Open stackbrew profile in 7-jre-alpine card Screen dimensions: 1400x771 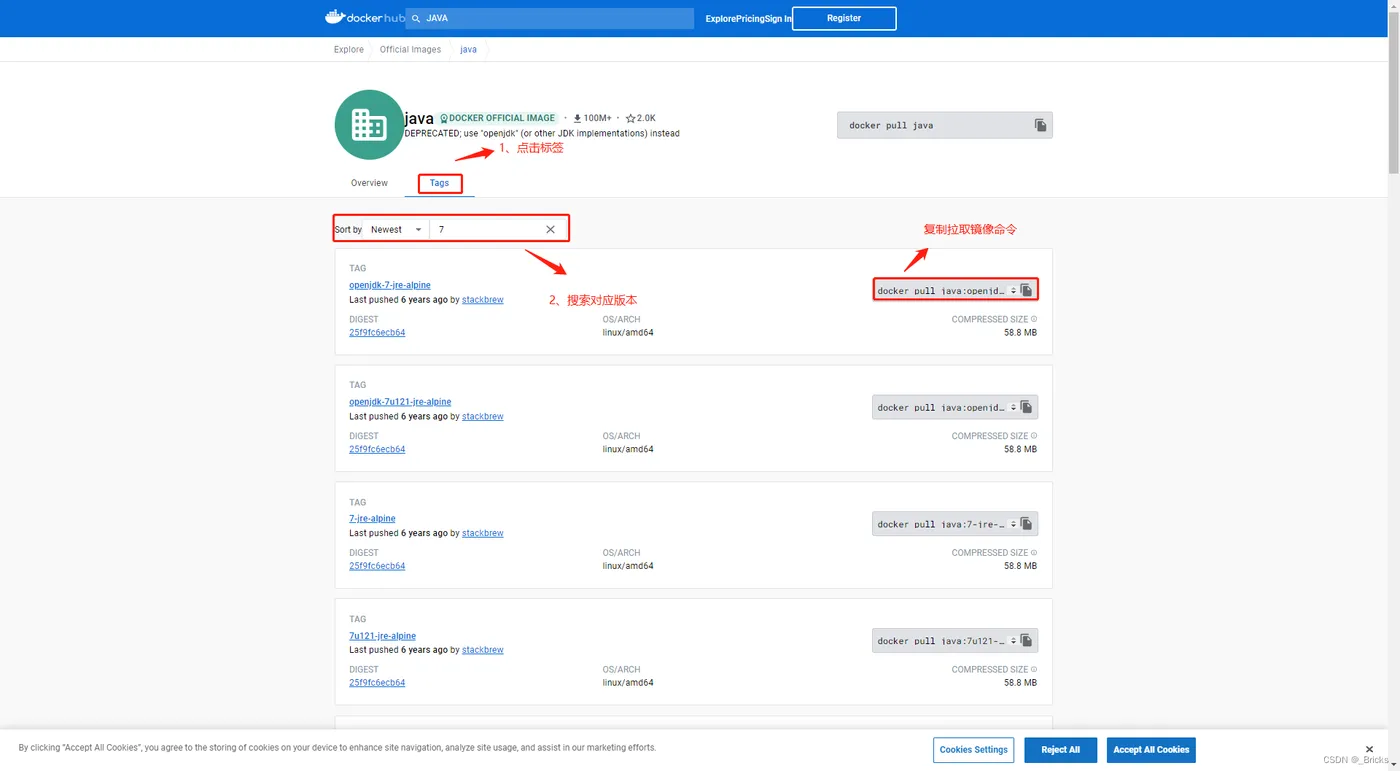(x=483, y=533)
